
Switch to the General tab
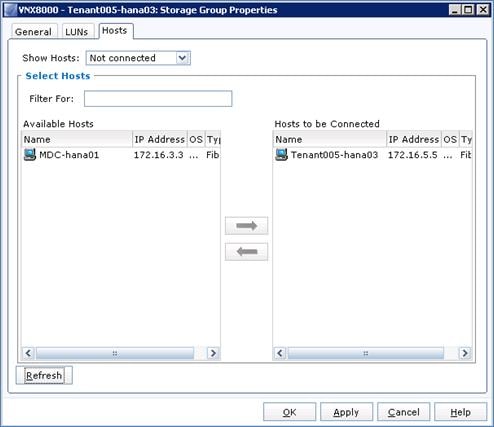33,32
